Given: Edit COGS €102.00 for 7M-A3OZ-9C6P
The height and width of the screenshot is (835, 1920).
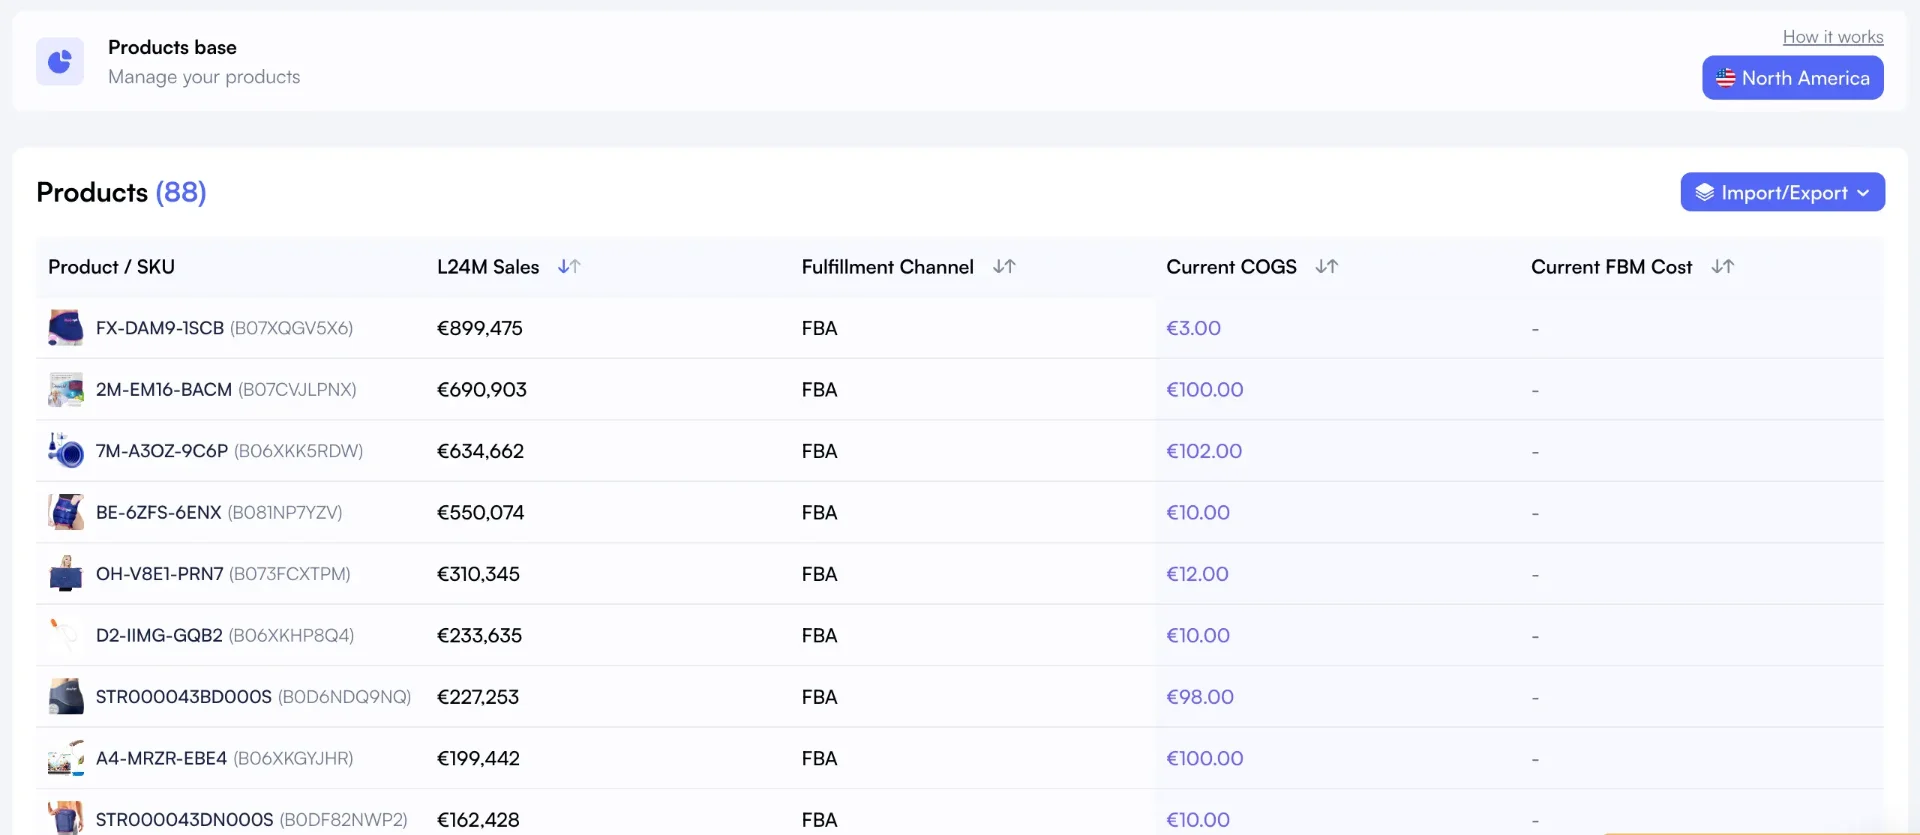Looking at the screenshot, I should tap(1204, 451).
